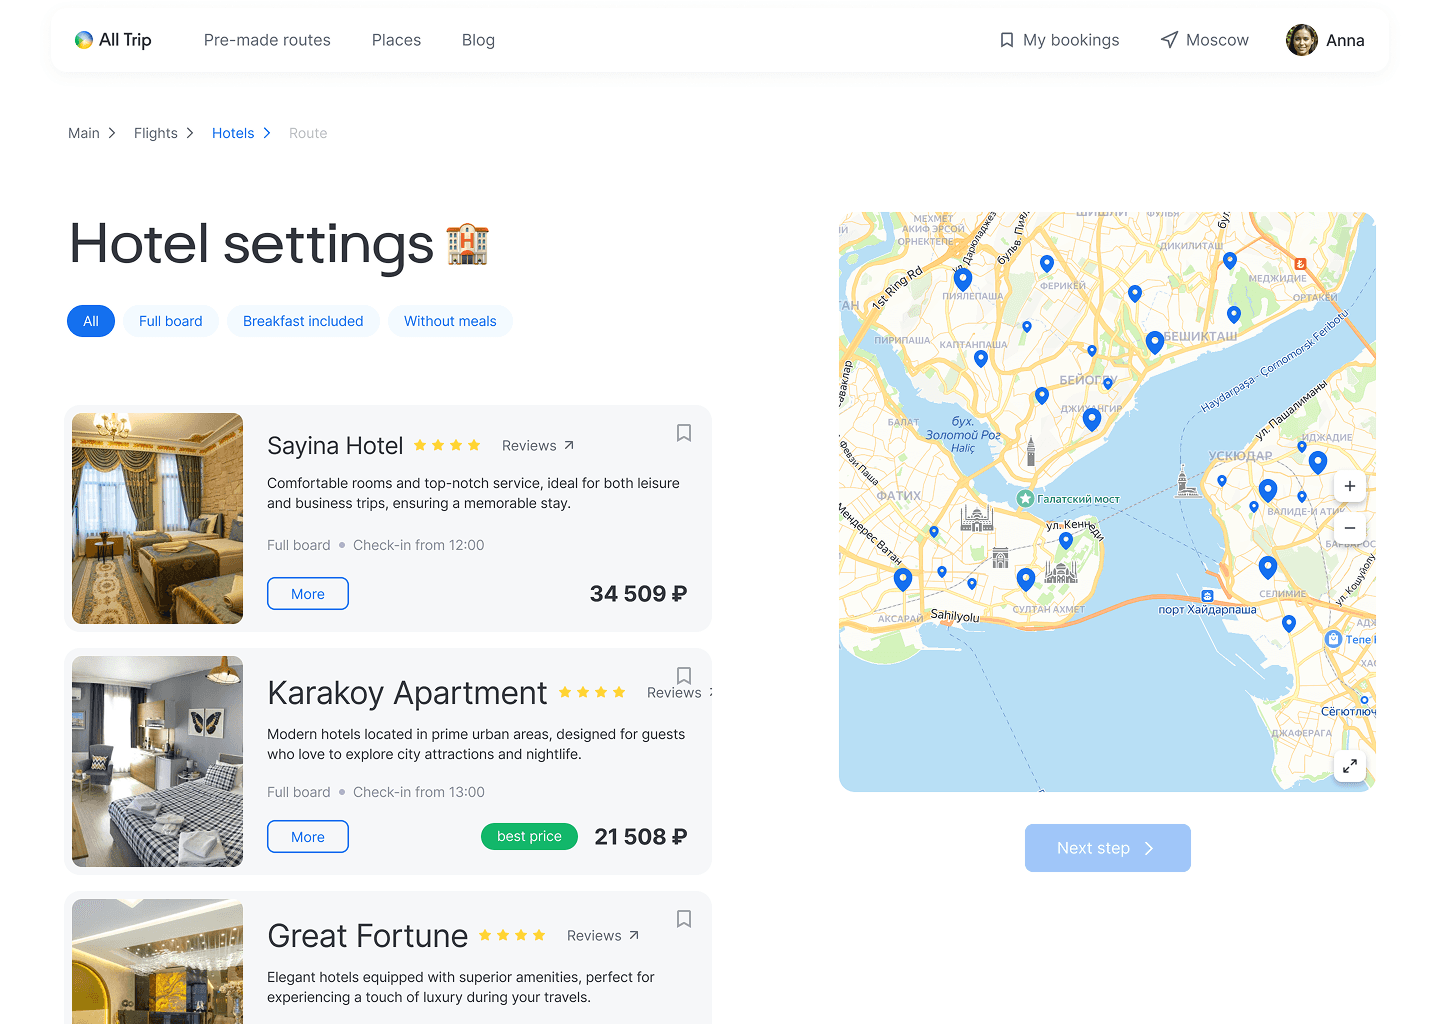The image size is (1440, 1024).
Task: Open Great Fortune Reviews link
Action: [x=603, y=936]
